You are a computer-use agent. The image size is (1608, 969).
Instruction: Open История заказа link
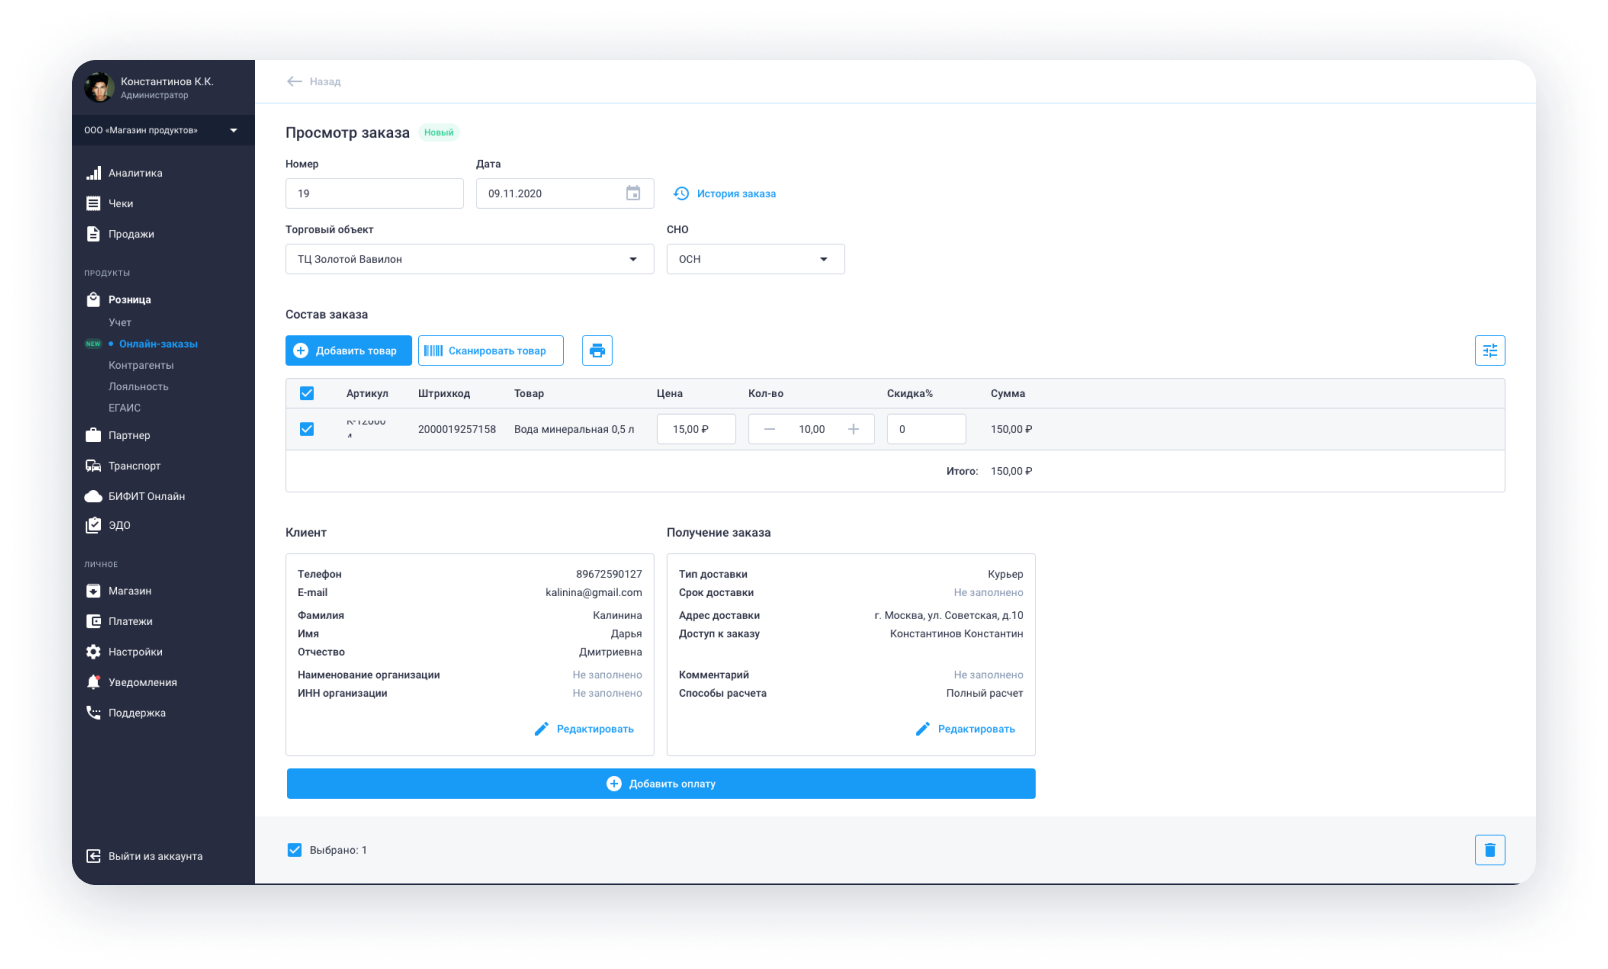(x=736, y=194)
